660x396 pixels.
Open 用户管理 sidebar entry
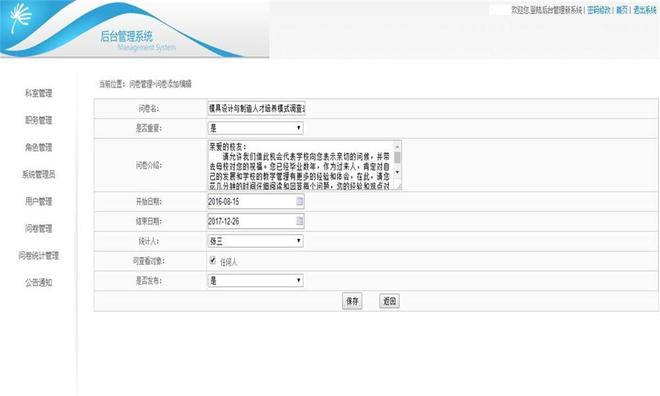coord(39,202)
